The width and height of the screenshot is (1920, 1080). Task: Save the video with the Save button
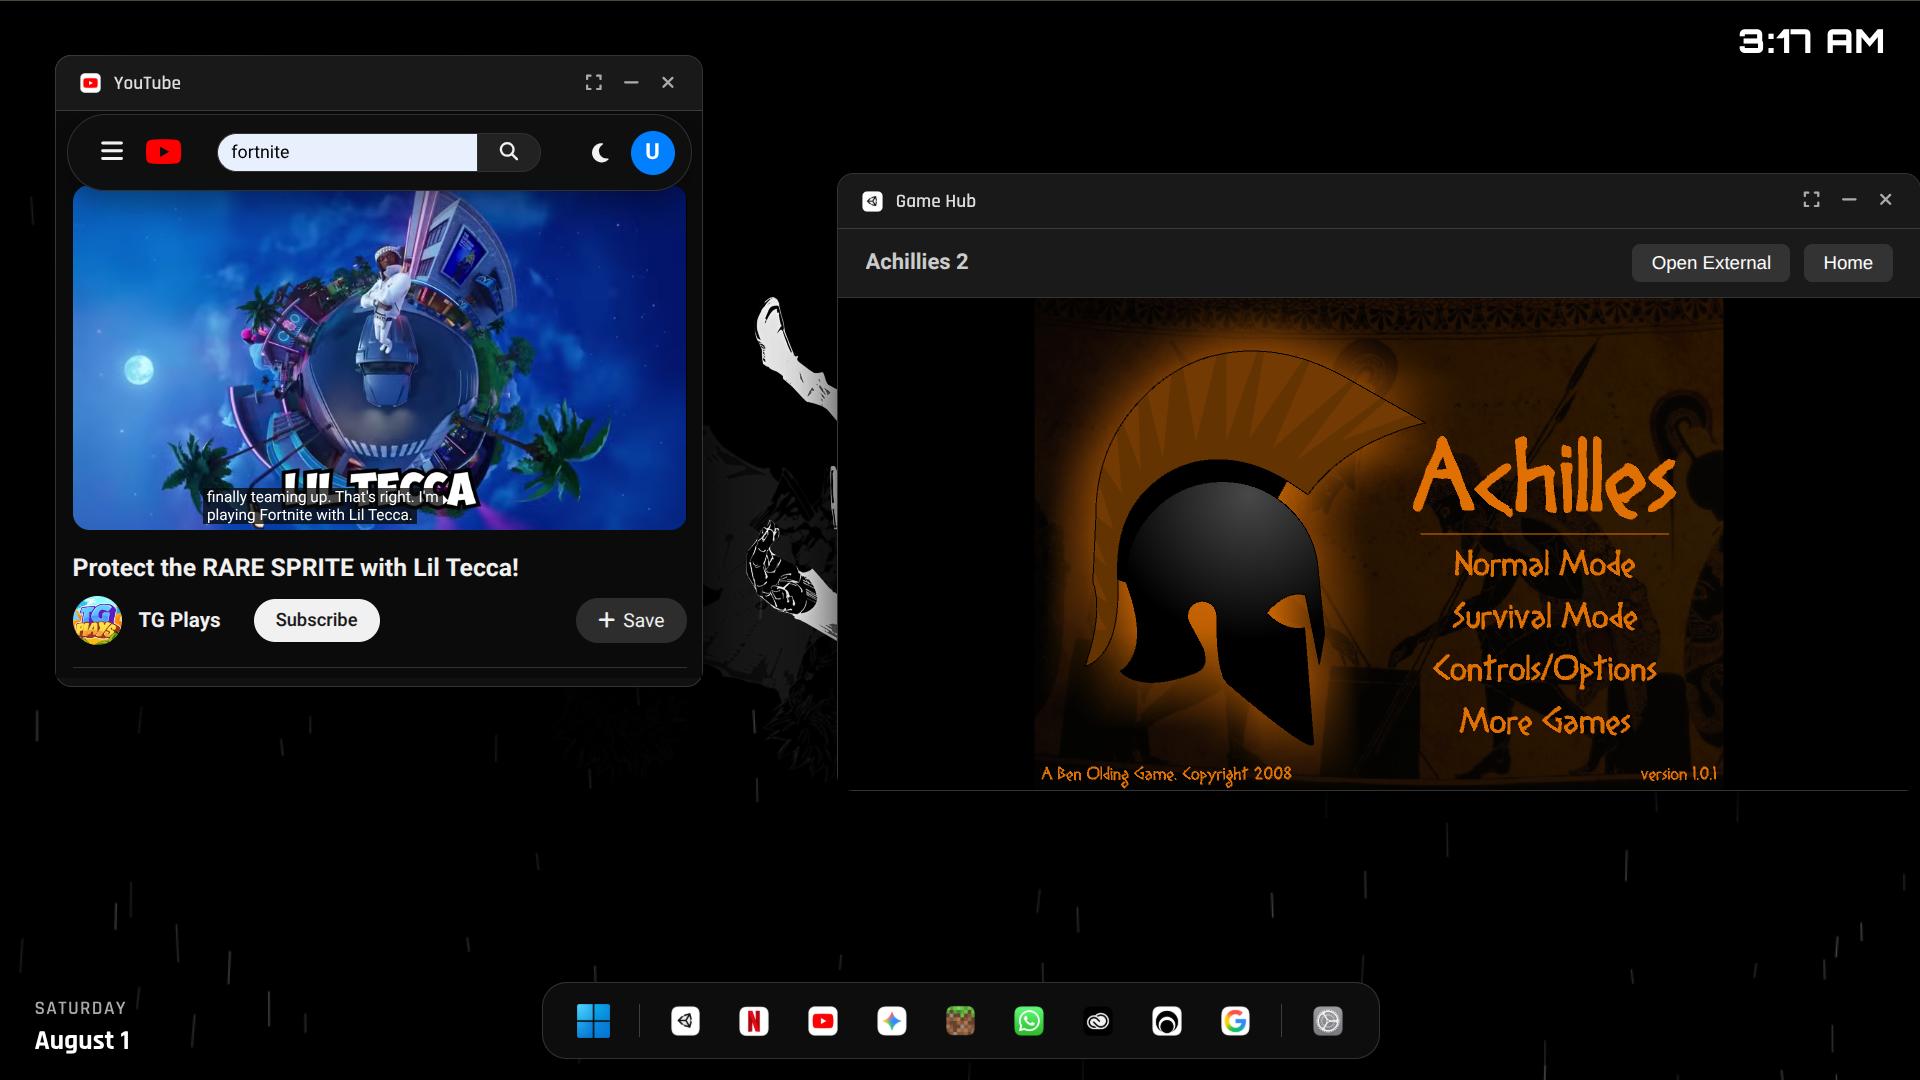point(631,620)
